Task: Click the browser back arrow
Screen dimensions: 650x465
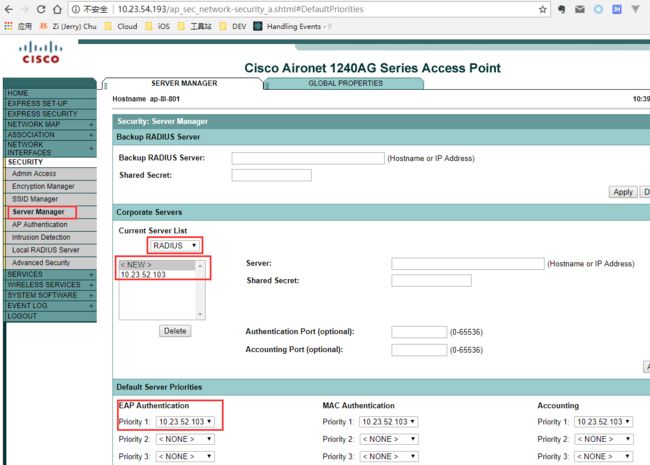Action: tap(9, 9)
